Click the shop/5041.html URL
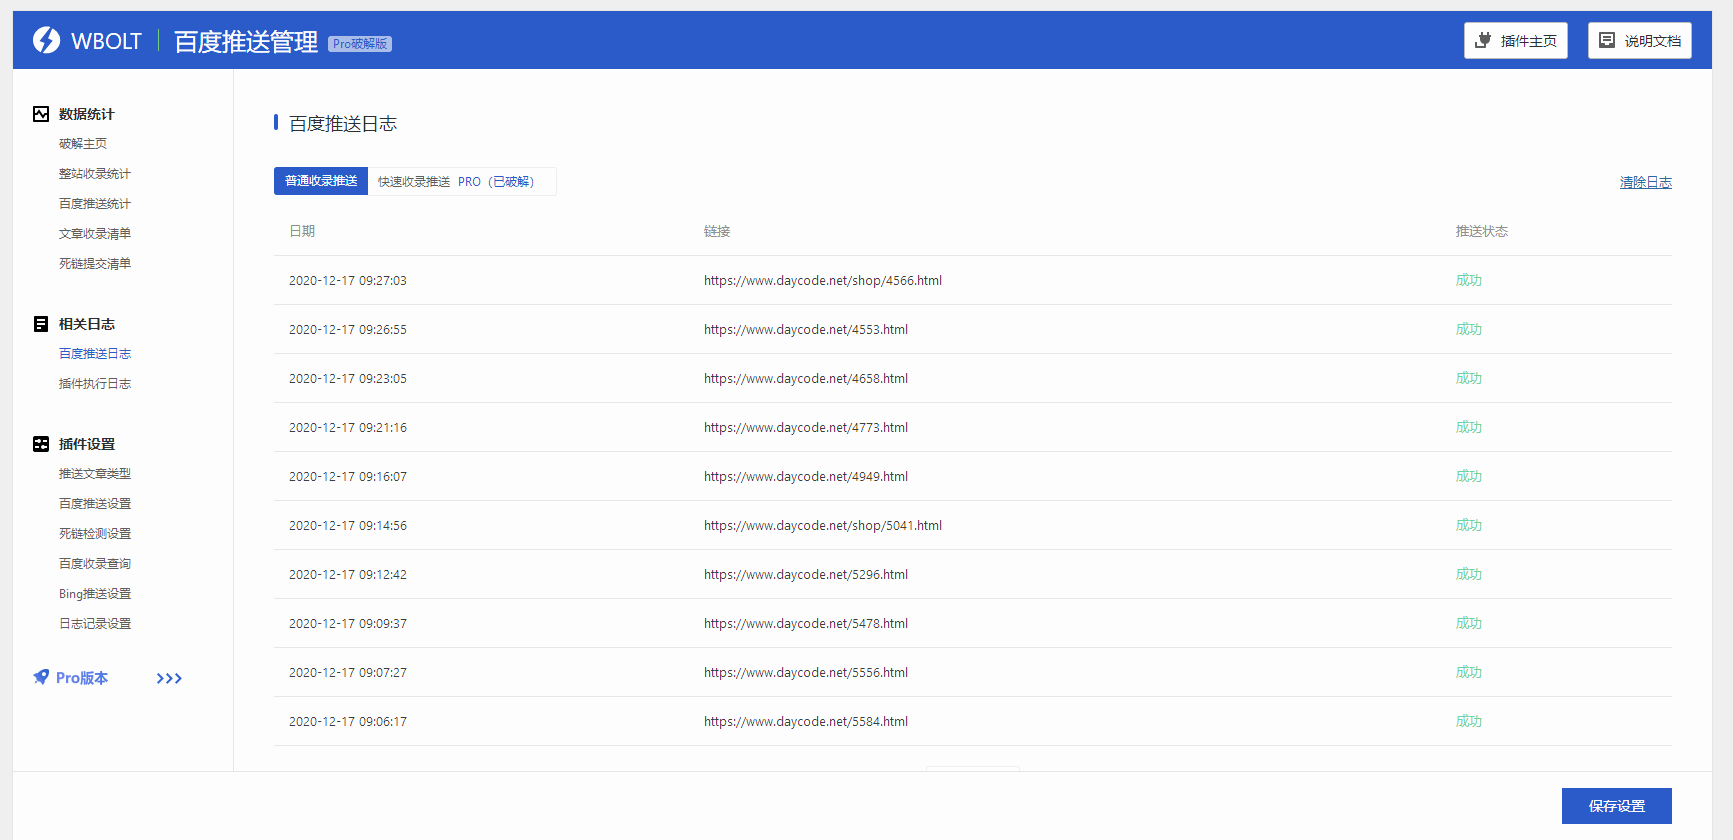The height and width of the screenshot is (840, 1733). 823,526
